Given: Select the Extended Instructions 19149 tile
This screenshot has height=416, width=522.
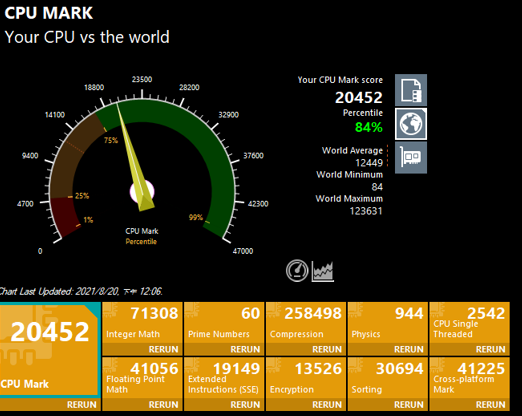Looking at the screenshot, I should pos(224,378).
